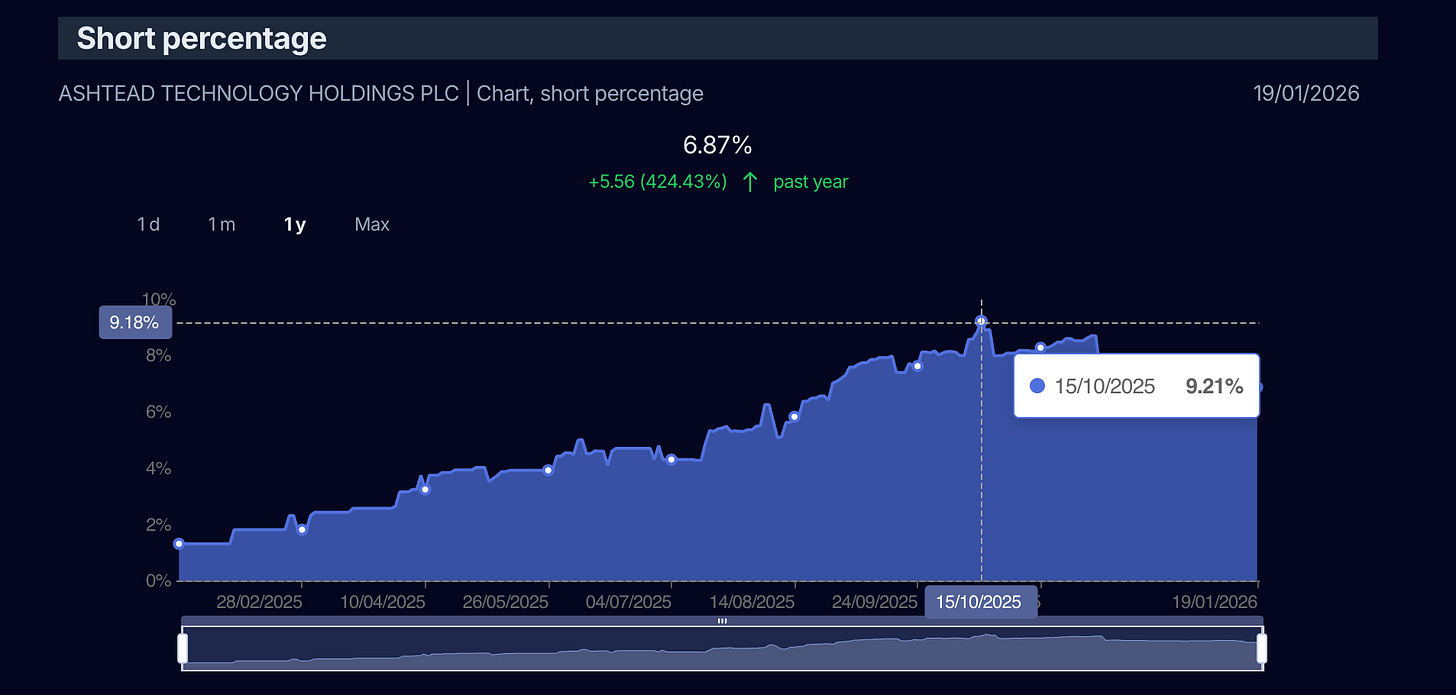Click the 10% y-axis label
Screen dimensions: 1456x695
158,299
